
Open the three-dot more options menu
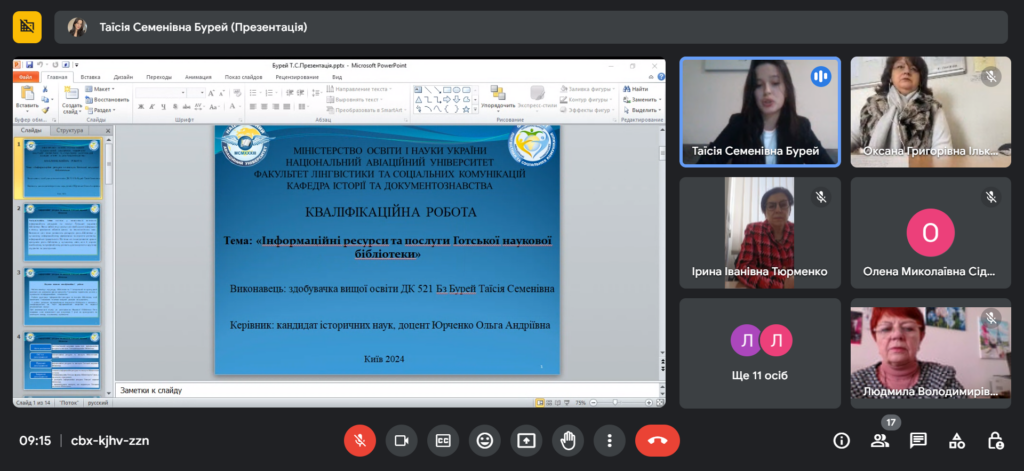[609, 440]
